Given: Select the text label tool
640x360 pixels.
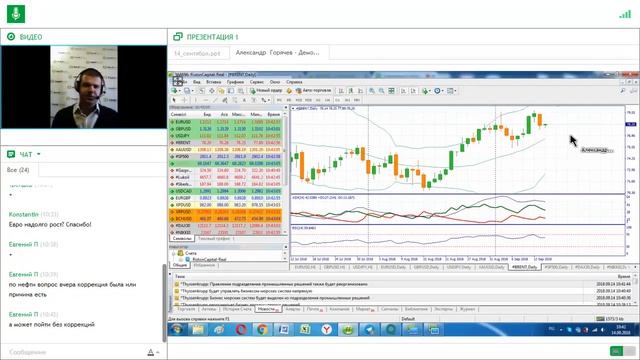Looking at the screenshot, I should click(x=254, y=100).
